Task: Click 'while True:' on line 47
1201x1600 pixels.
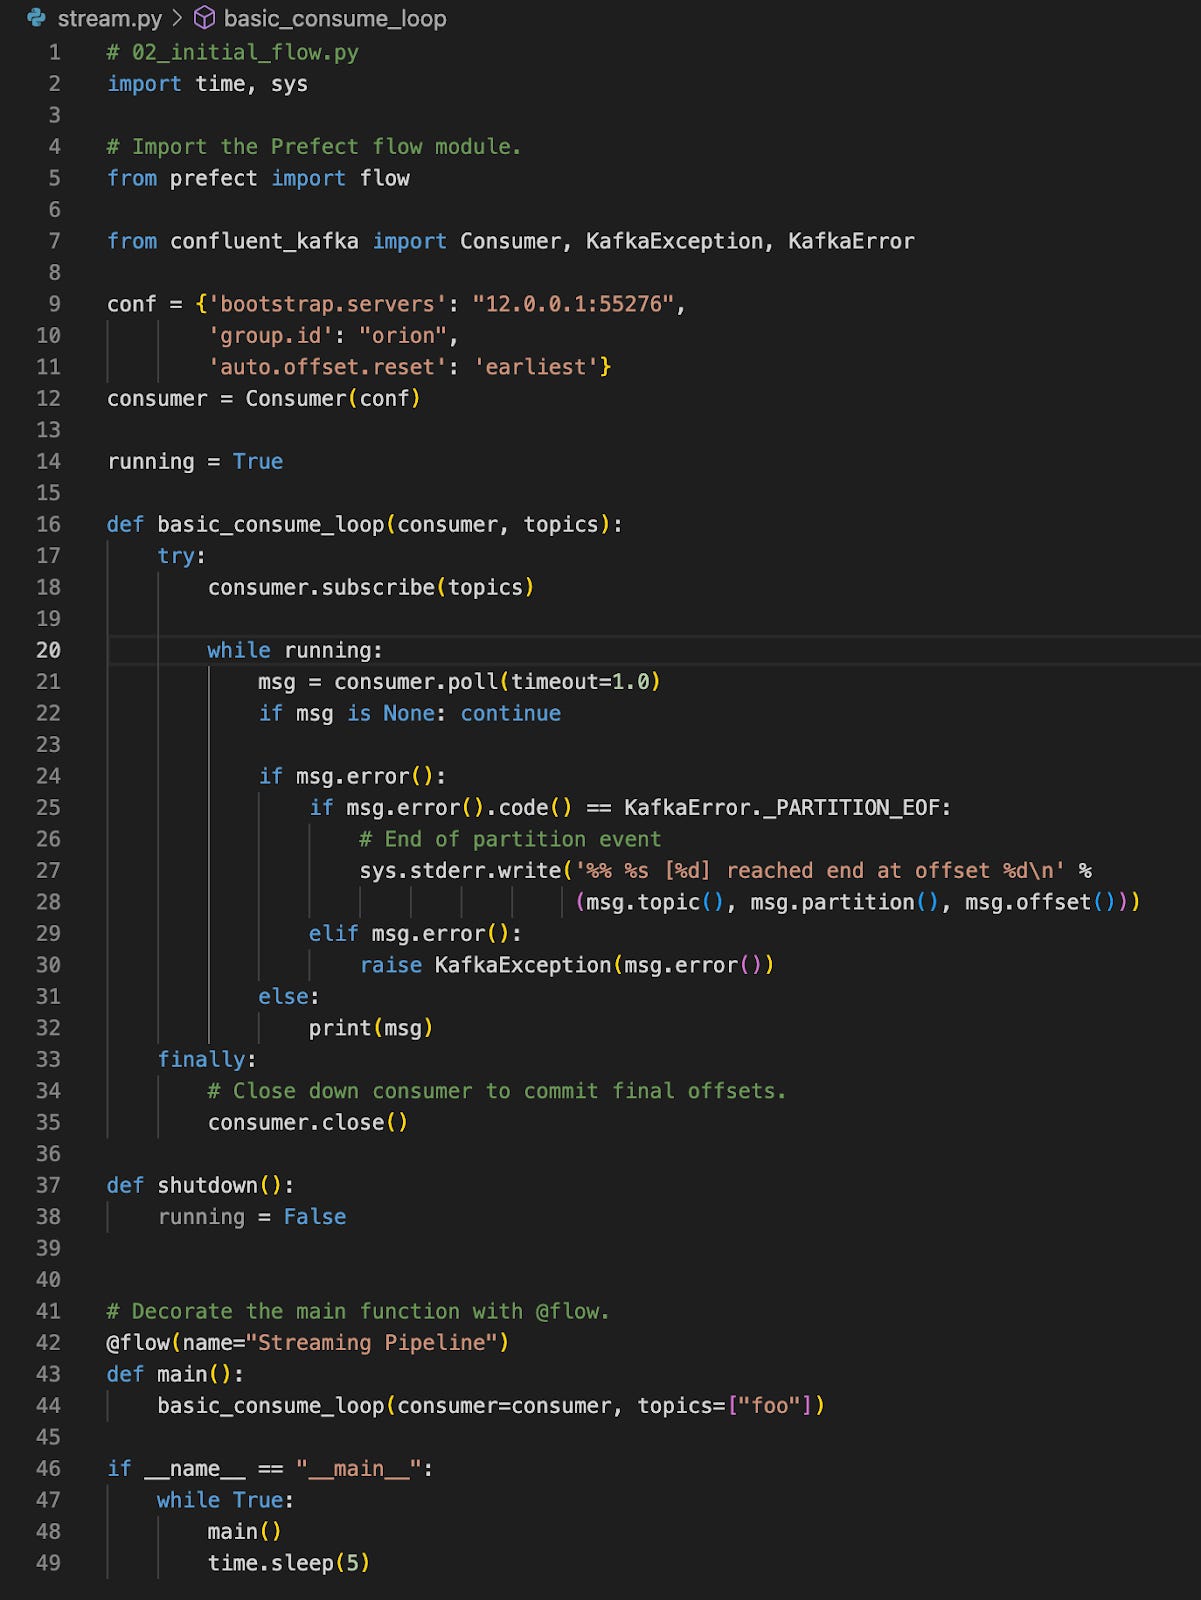Action: (226, 1500)
